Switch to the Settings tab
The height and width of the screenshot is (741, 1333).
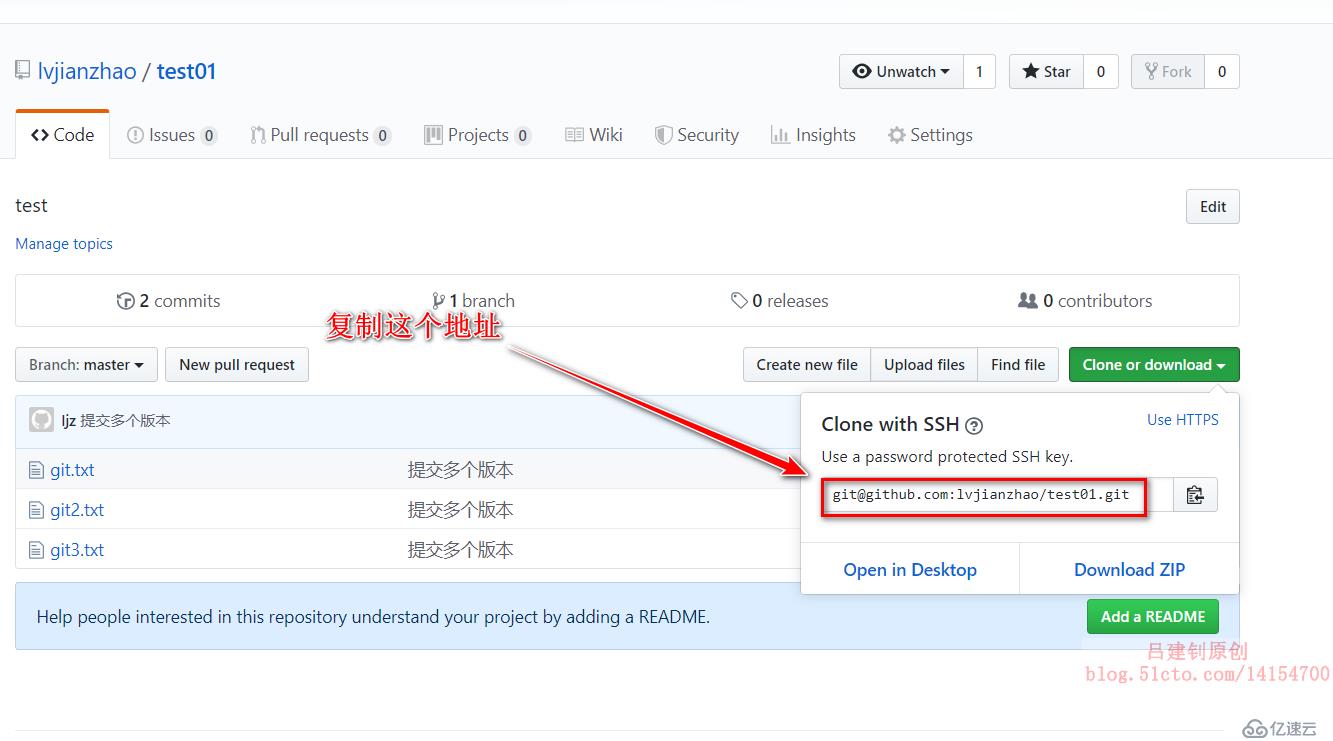930,135
